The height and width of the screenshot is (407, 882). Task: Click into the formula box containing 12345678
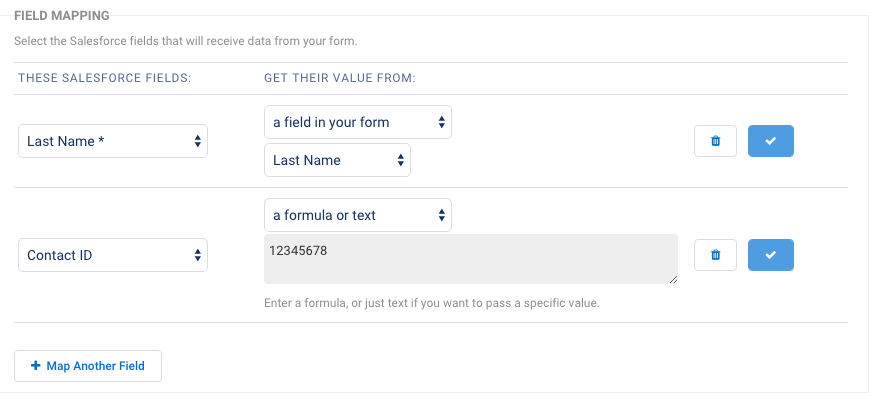[x=470, y=260]
